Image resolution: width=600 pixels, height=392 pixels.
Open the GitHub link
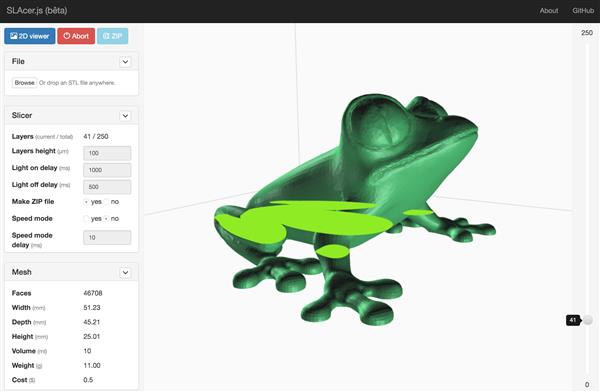point(583,11)
